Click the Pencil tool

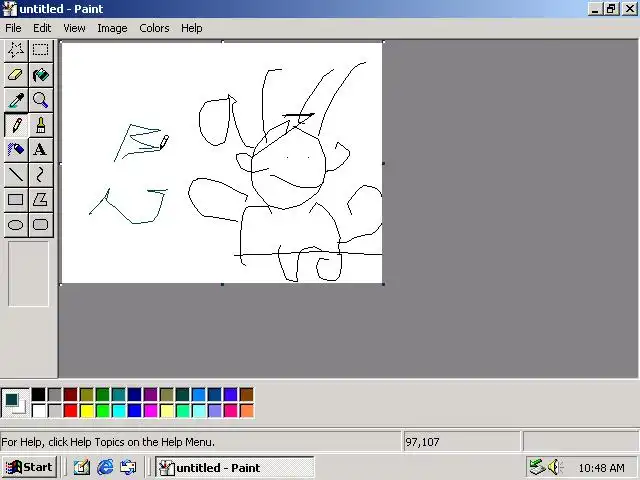[x=16, y=125]
